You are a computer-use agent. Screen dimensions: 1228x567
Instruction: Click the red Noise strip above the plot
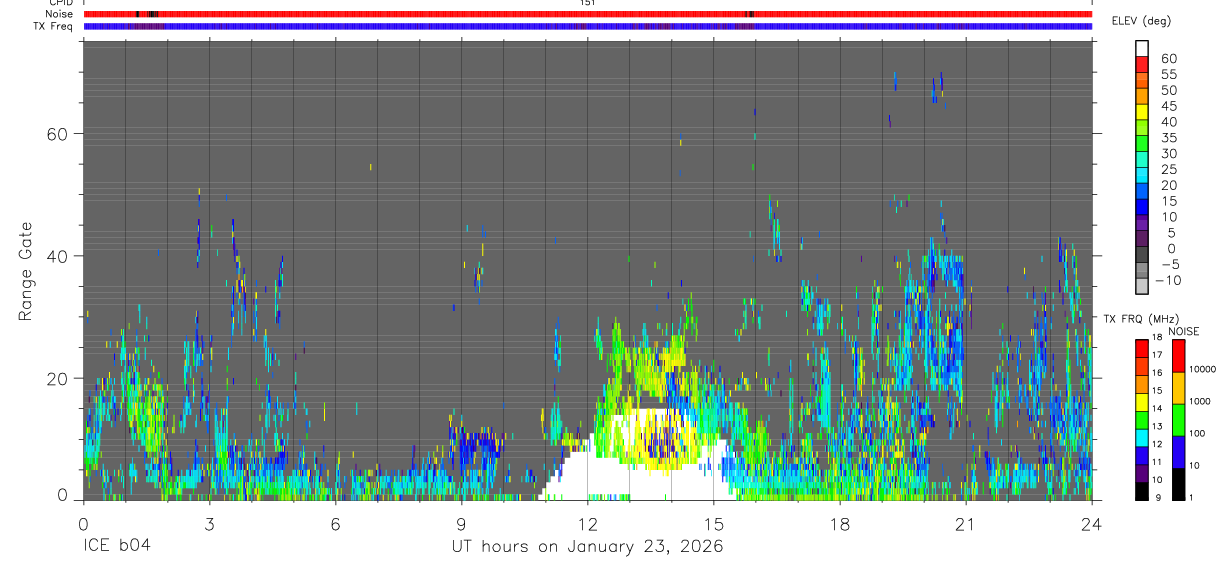coord(587,14)
